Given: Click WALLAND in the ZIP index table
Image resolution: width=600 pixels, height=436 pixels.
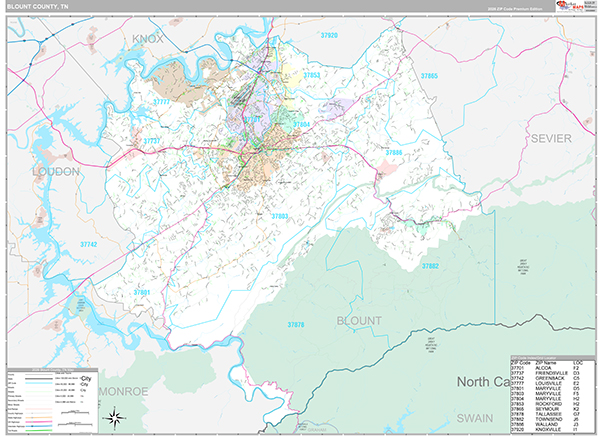Looking at the screenshot, I should click(x=546, y=425).
